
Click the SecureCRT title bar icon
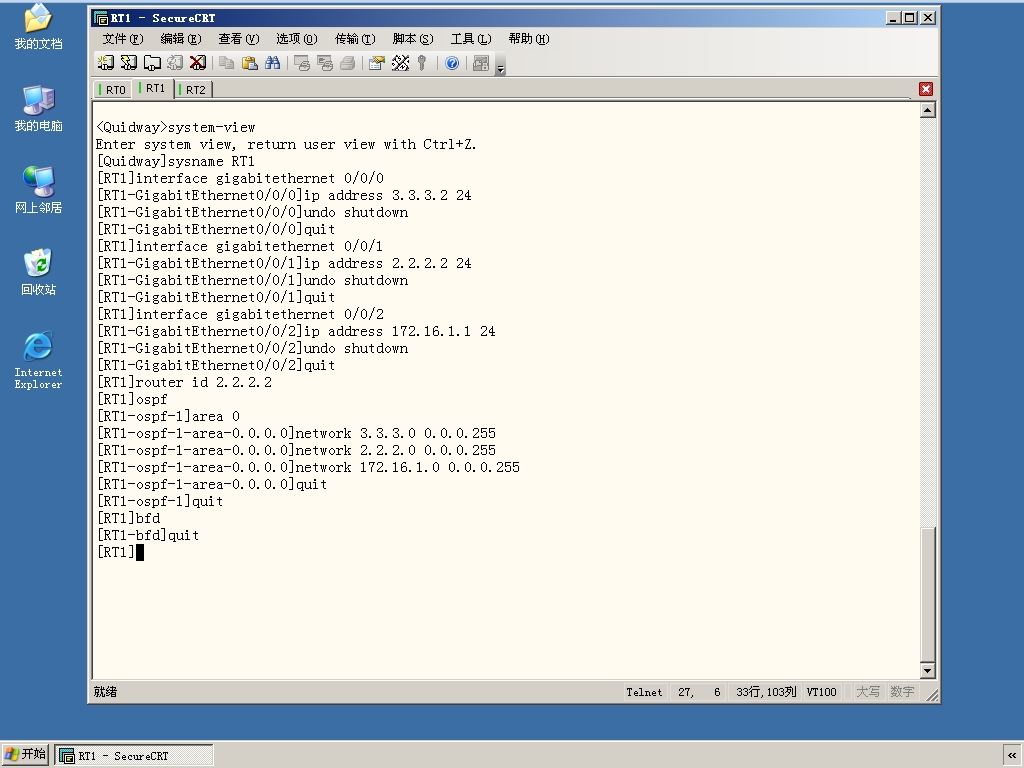[x=101, y=18]
